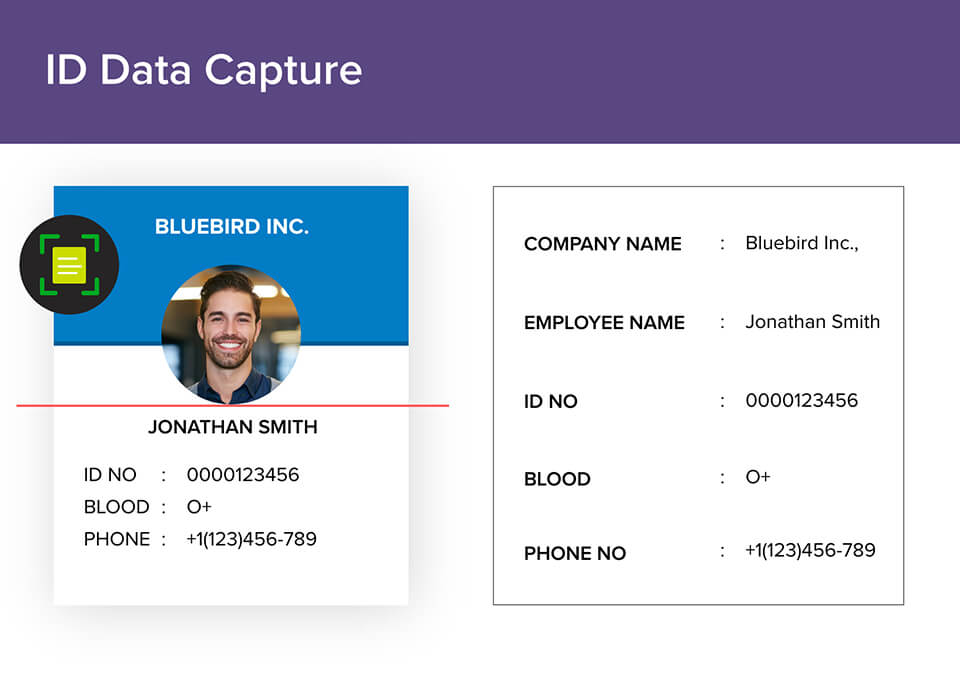Image resolution: width=960 pixels, height=700 pixels.
Task: Select the COMPANY NAME label
Action: (602, 244)
